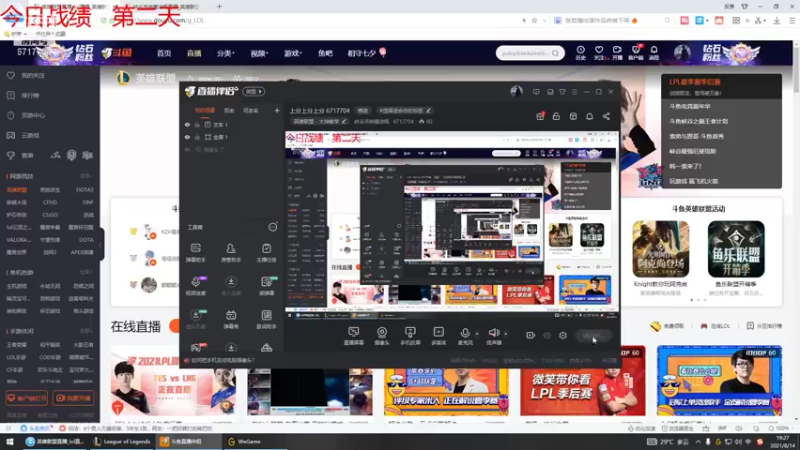Open 斗鱼电竞嘉年华 link in right panel

(x=690, y=106)
